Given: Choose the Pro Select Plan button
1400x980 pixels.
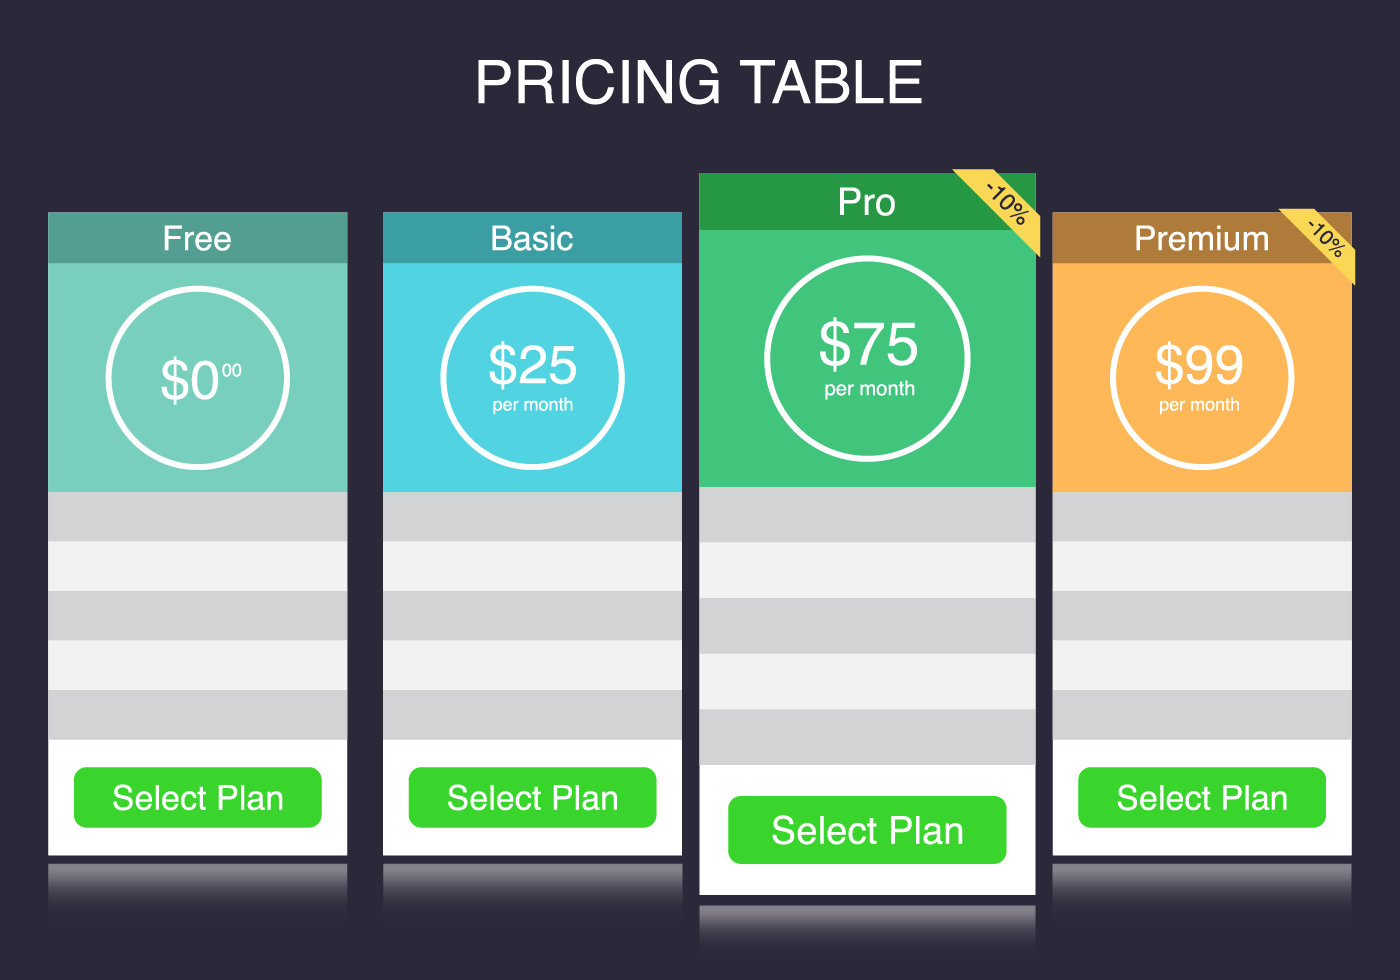Looking at the screenshot, I should point(867,830).
